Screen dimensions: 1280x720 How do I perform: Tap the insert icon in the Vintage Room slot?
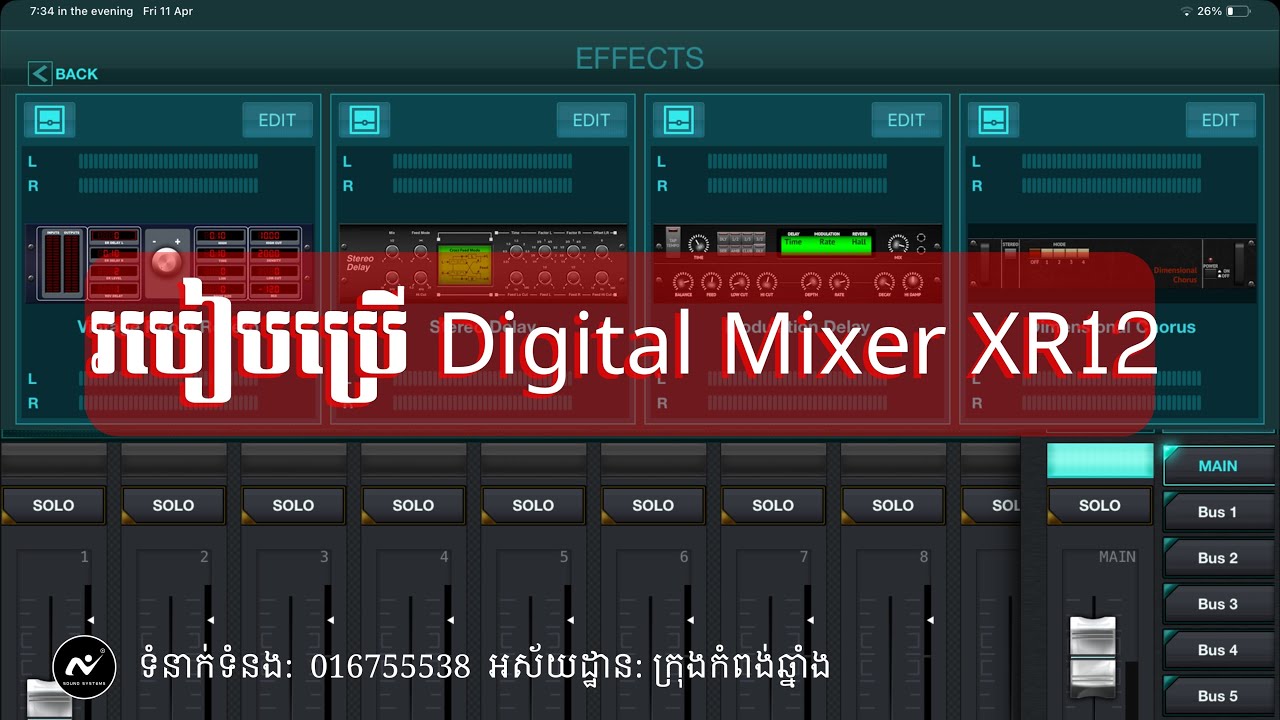pos(50,120)
